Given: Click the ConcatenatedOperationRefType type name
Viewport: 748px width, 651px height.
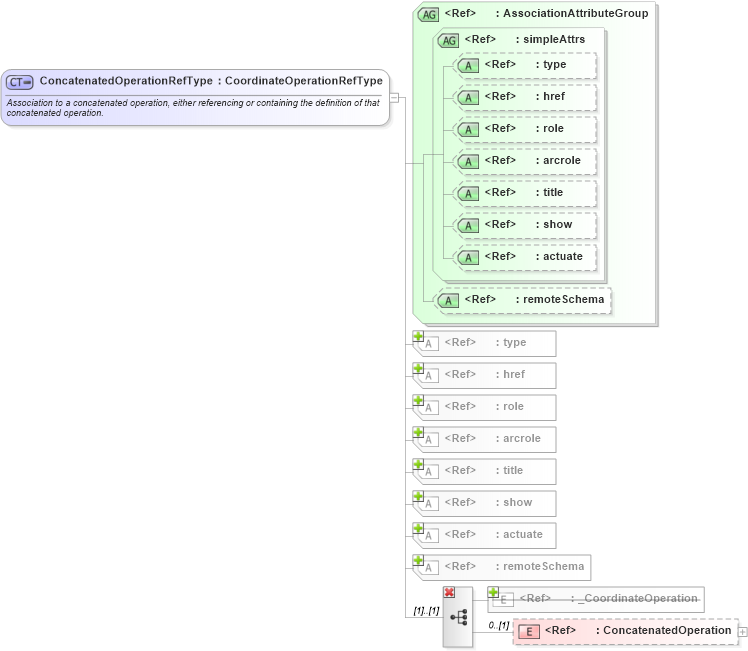Looking at the screenshot, I should point(126,81).
